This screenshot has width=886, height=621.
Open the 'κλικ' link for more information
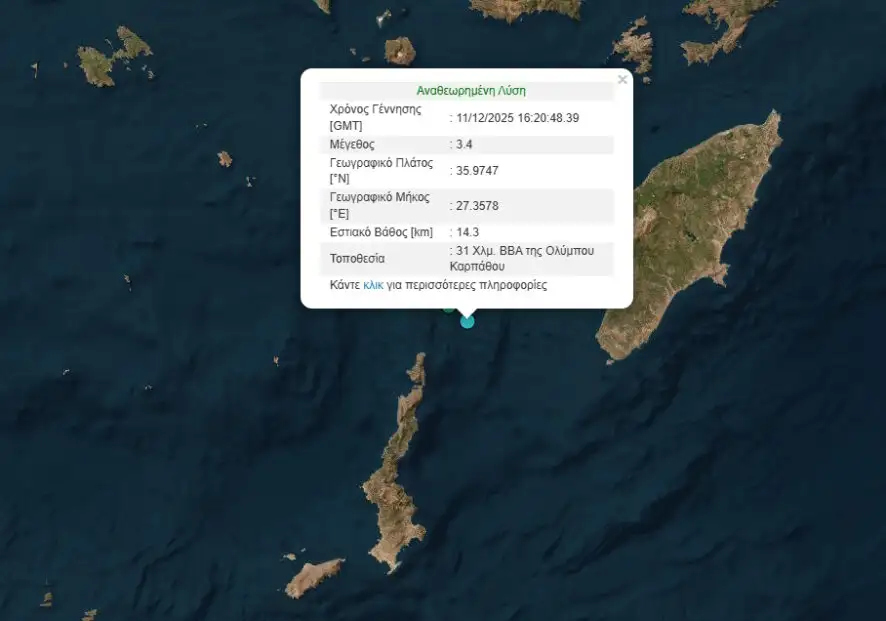(x=372, y=285)
